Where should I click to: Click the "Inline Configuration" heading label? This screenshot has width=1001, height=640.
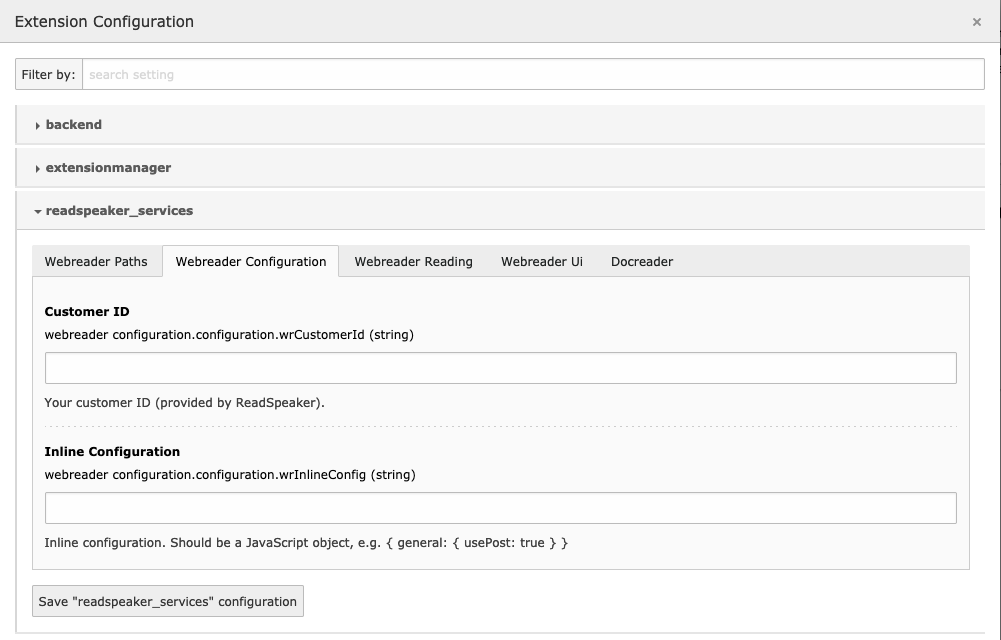[x=112, y=452]
